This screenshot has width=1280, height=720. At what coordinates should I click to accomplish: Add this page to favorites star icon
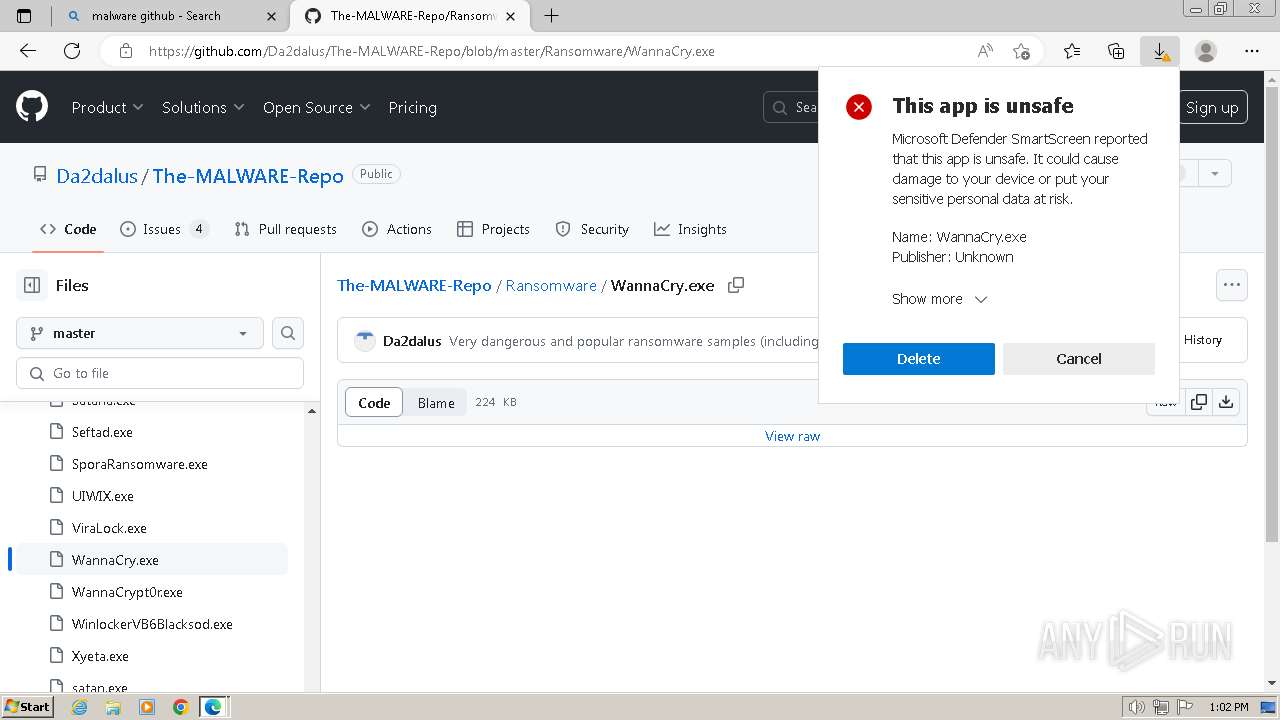pos(1021,51)
